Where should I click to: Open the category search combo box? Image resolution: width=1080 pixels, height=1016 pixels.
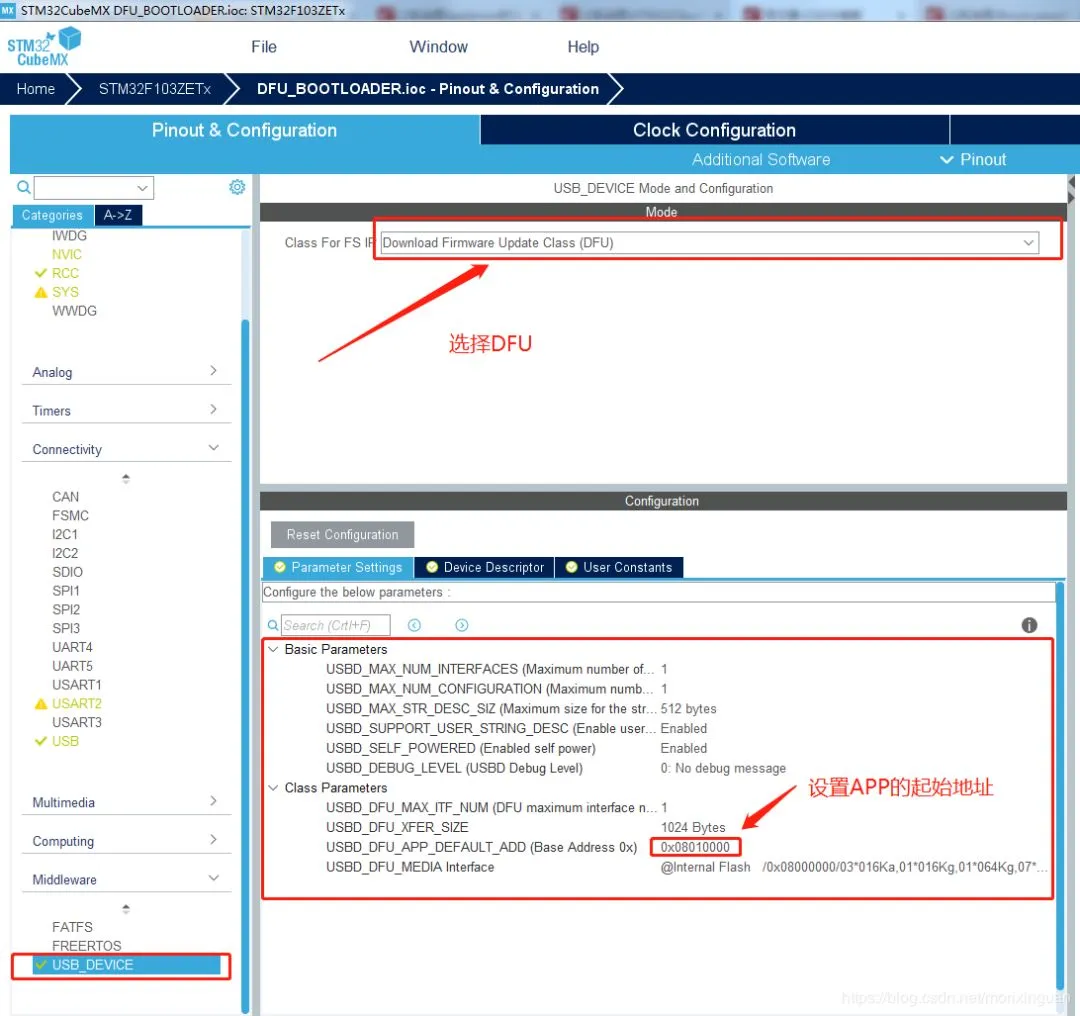point(94,187)
